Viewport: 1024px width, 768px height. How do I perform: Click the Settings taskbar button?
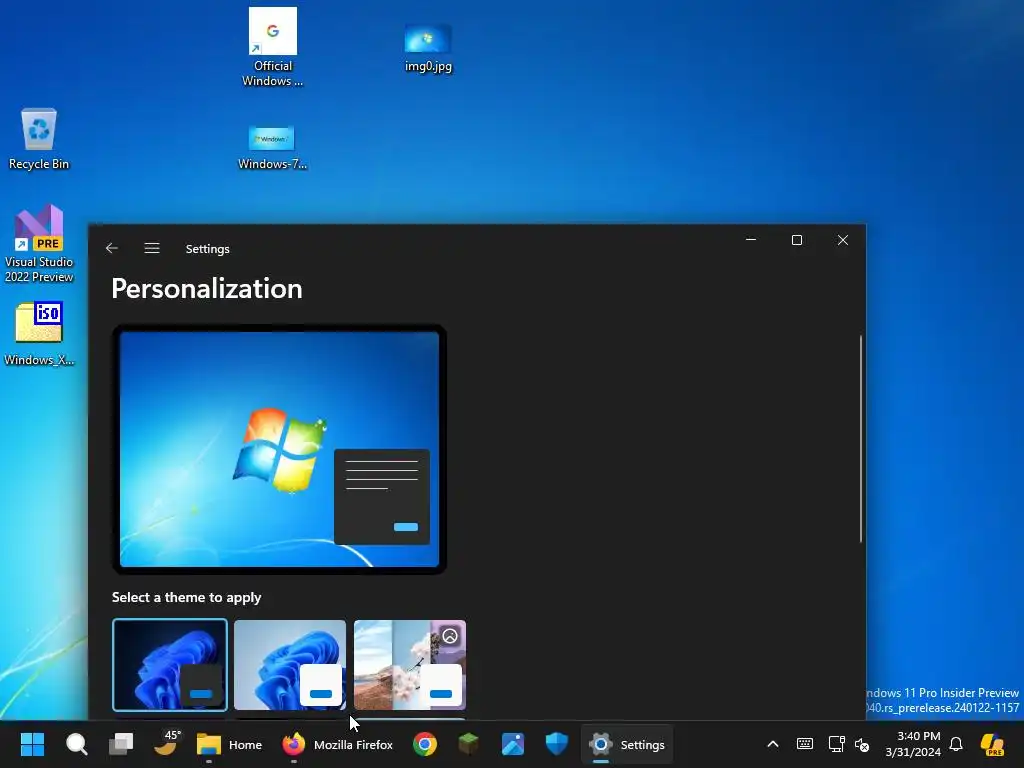pos(627,744)
